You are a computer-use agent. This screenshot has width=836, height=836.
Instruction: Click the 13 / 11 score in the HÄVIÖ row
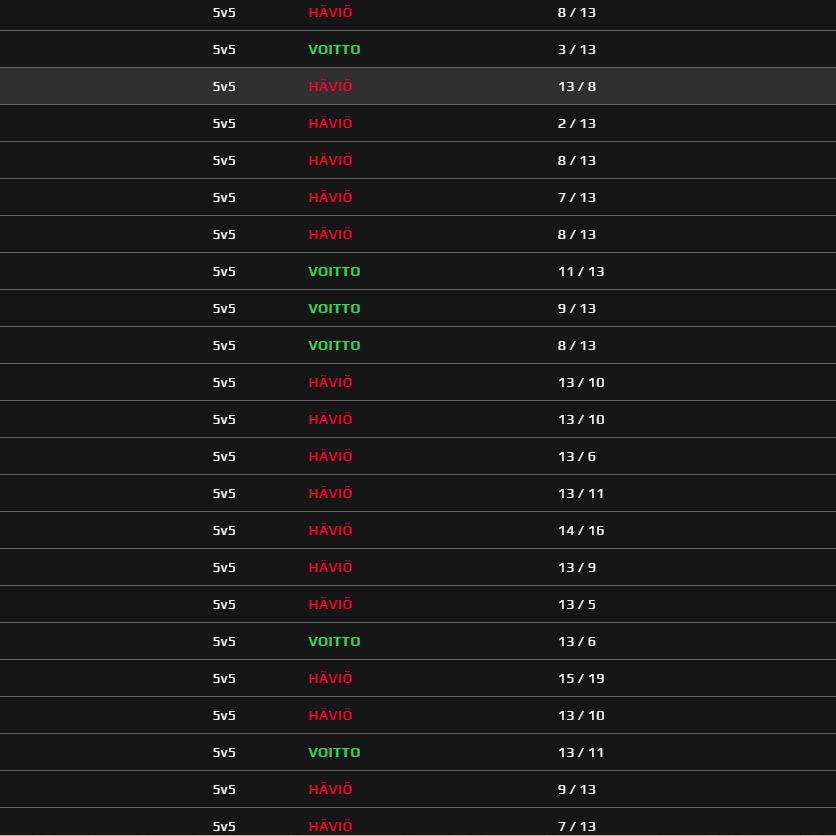[581, 494]
